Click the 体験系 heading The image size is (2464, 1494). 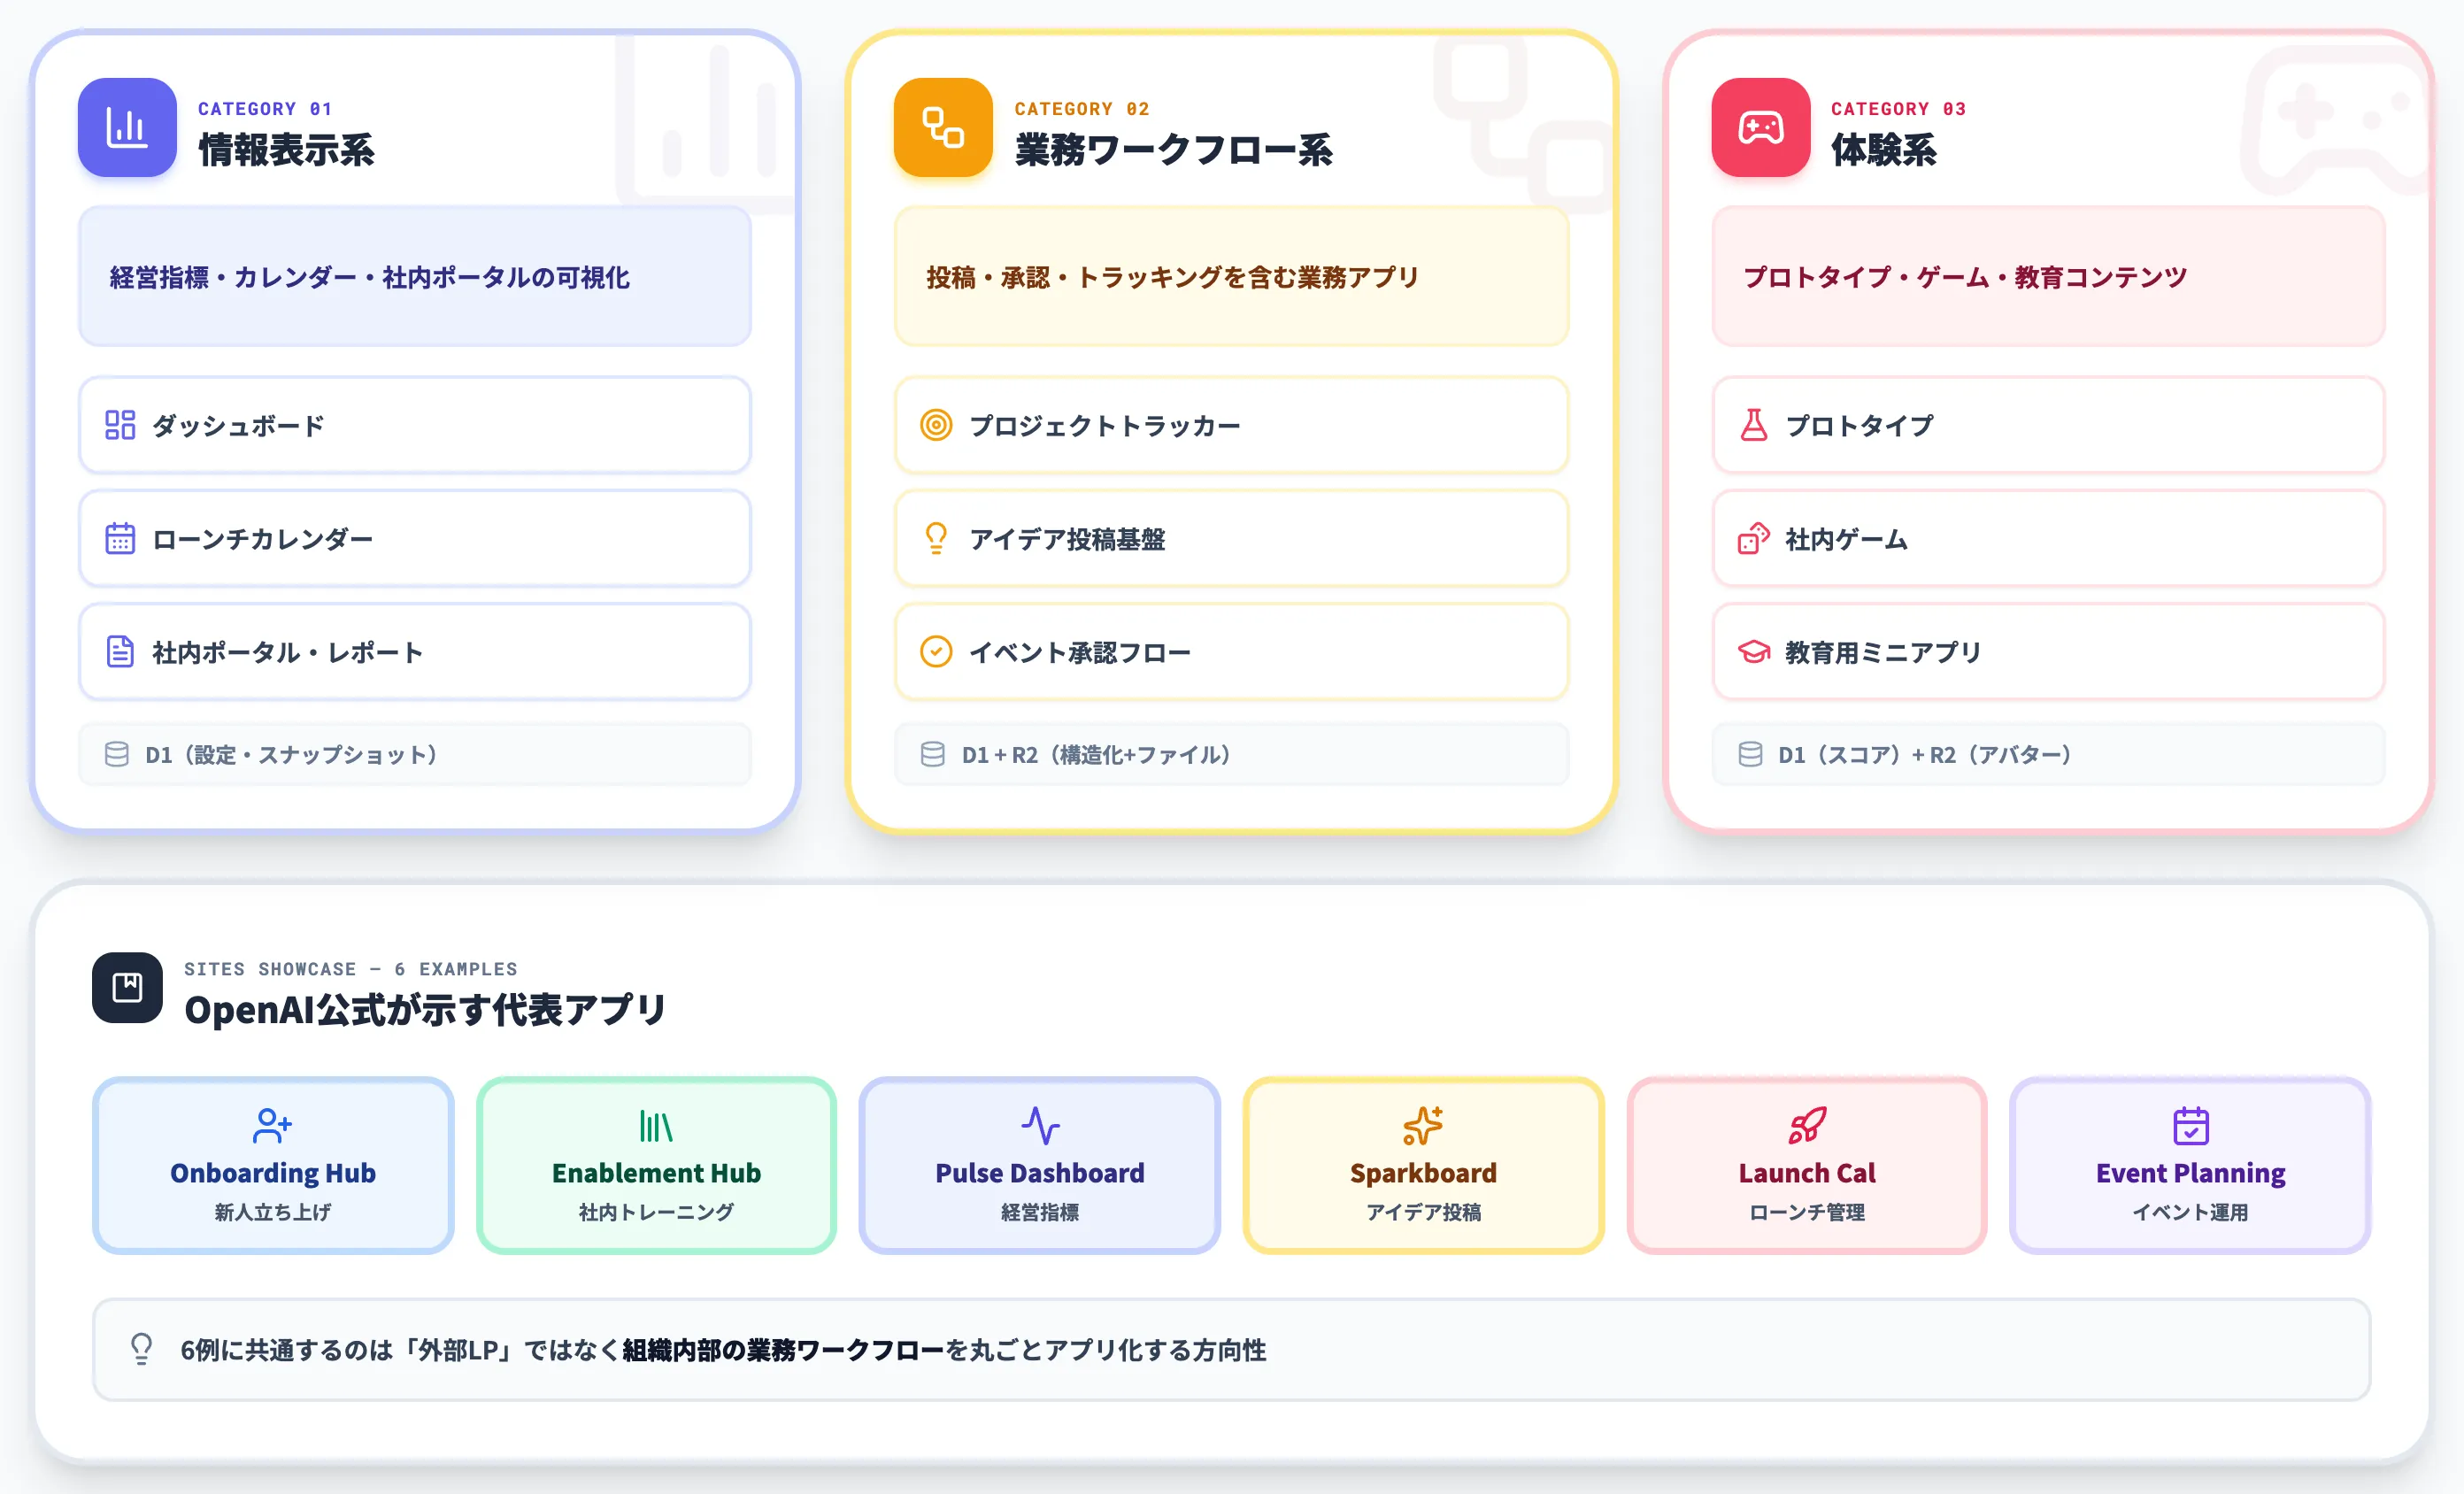[1884, 150]
